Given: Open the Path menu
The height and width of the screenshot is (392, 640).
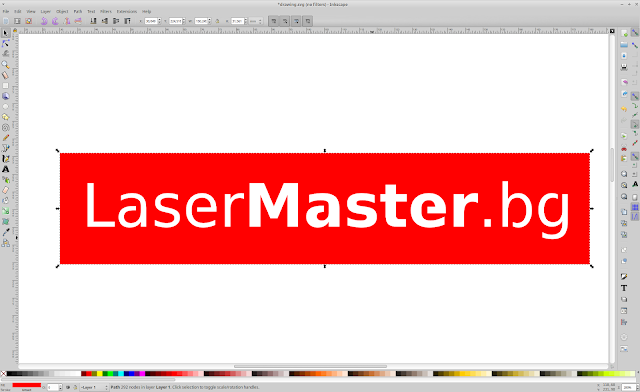Looking at the screenshot, I should 78,11.
